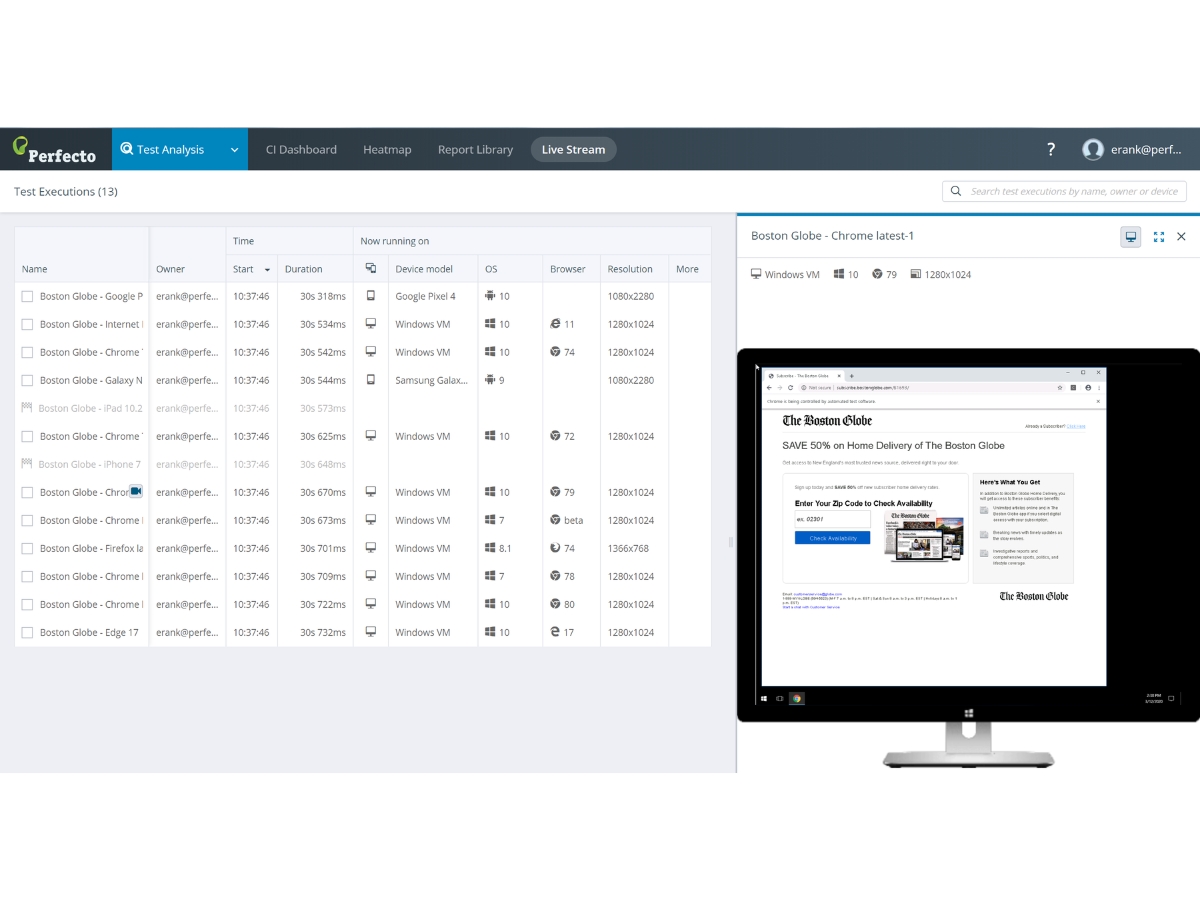Click the finish flag beside iPhone 7 row

tap(27, 464)
